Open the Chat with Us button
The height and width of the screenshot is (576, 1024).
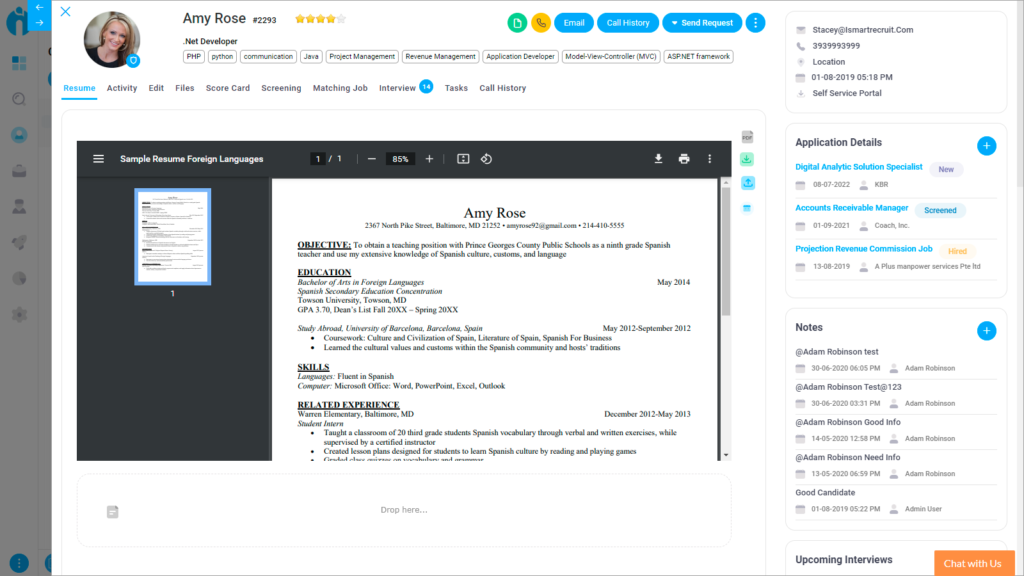click(x=973, y=563)
